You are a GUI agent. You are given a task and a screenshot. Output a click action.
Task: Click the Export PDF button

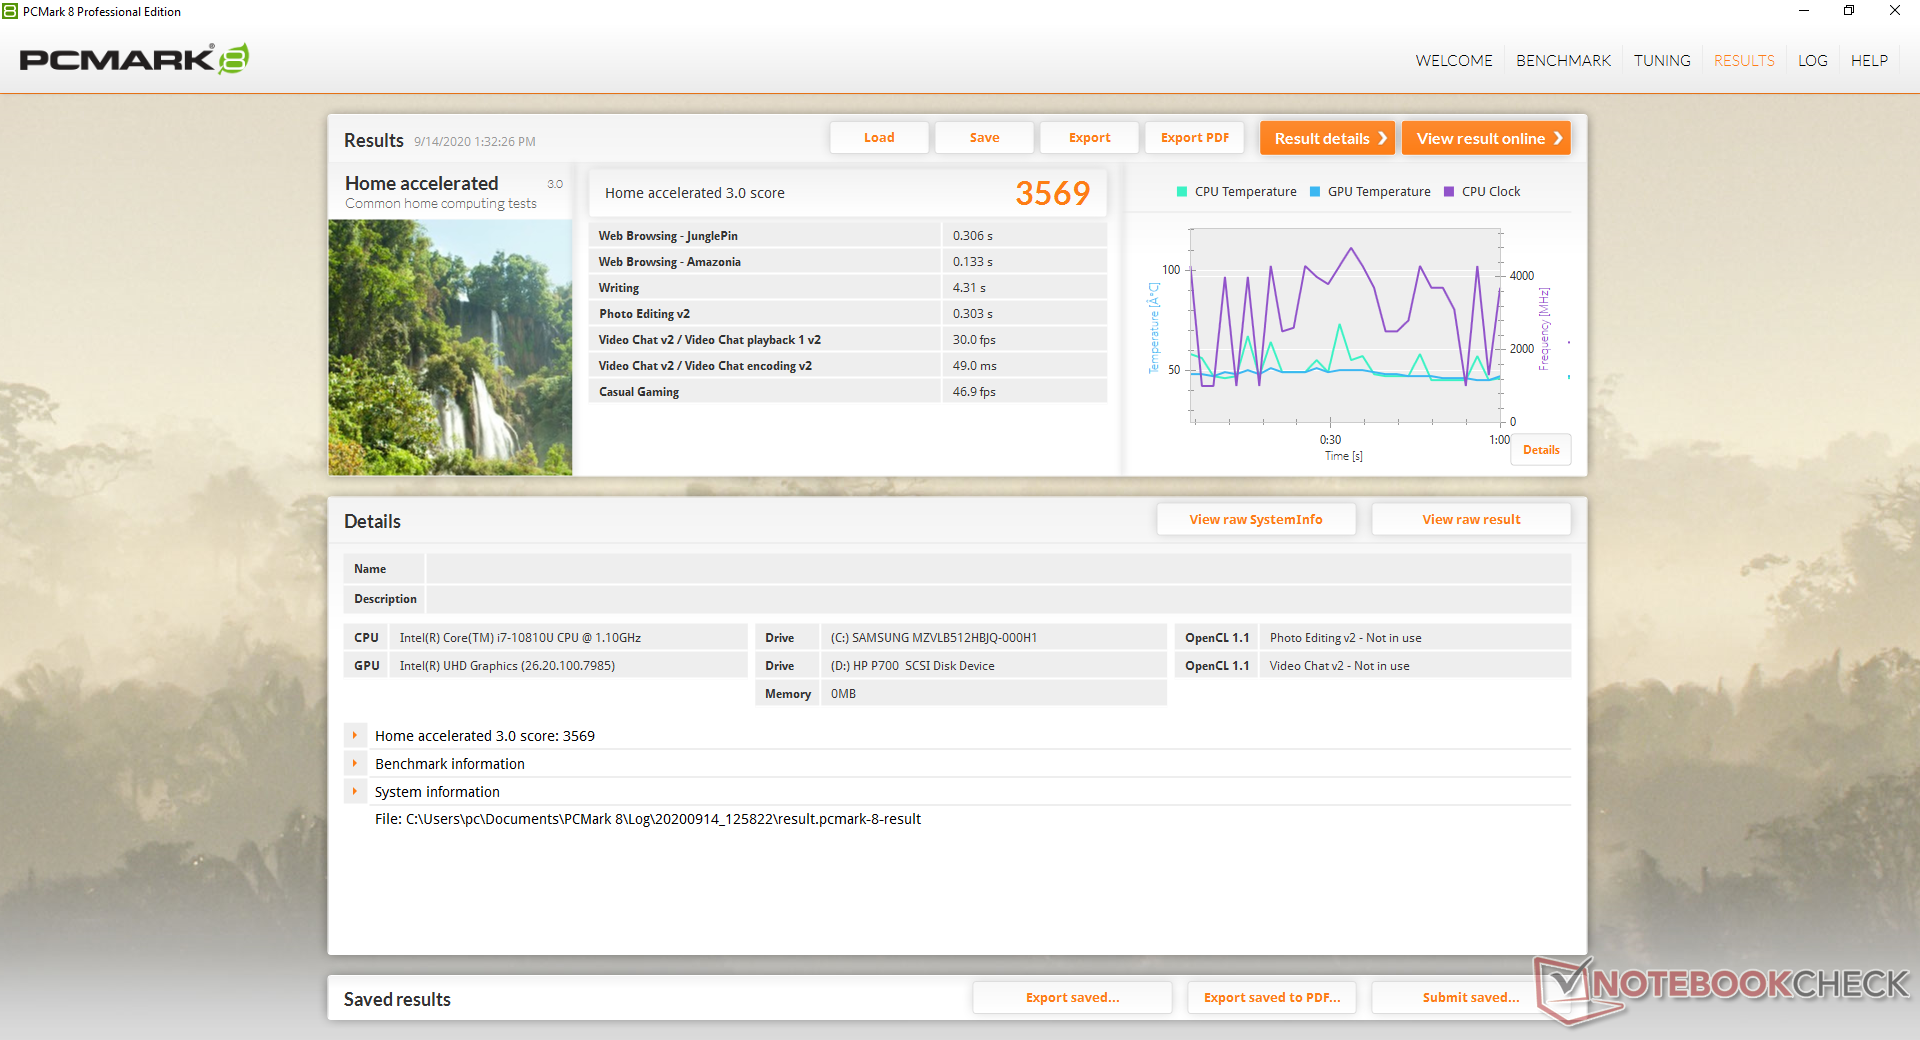[x=1194, y=138]
